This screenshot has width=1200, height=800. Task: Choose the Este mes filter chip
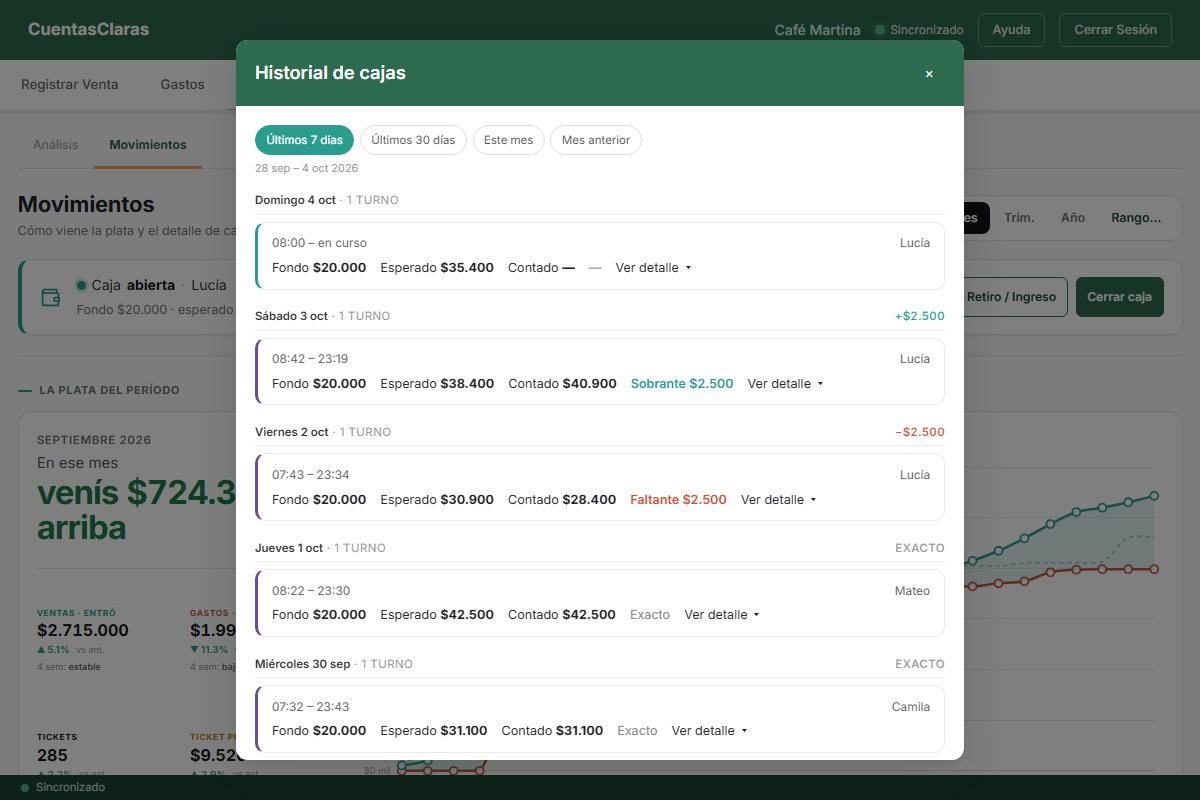click(508, 140)
